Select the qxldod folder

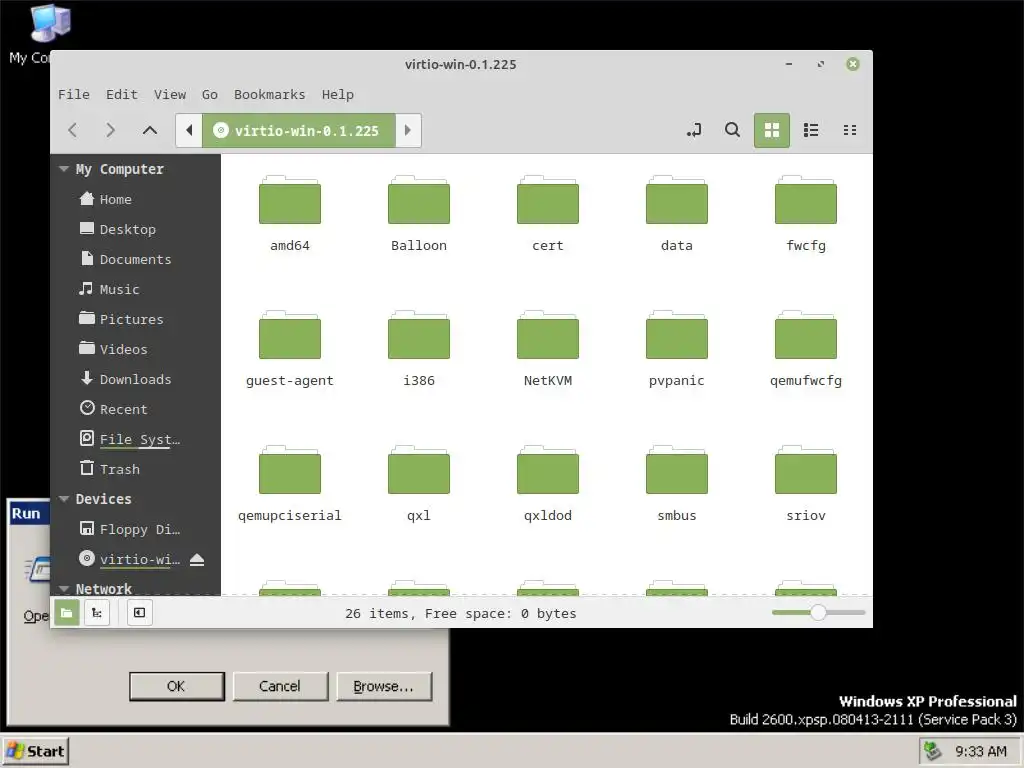click(548, 485)
